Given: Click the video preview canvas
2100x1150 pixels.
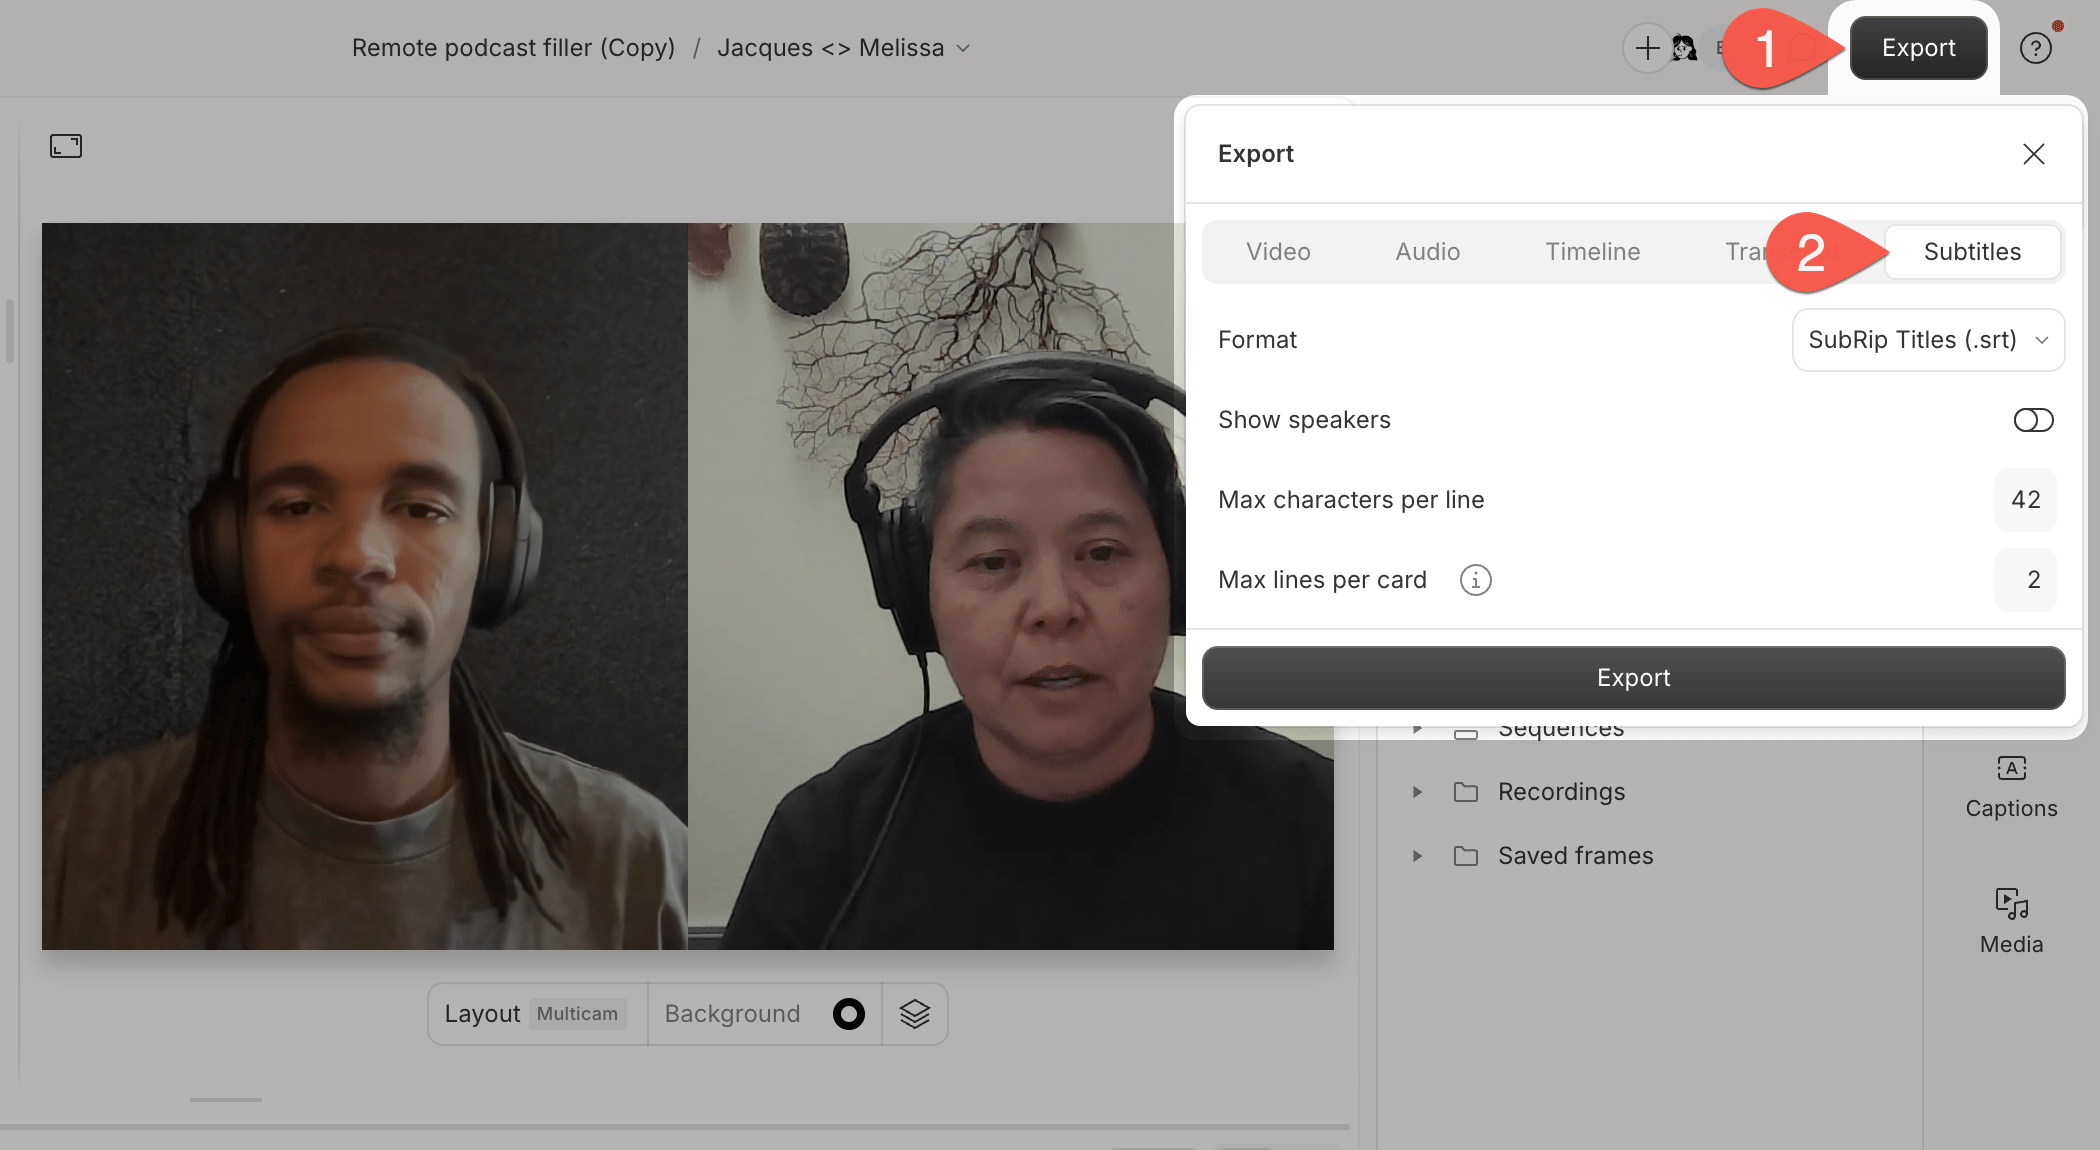Looking at the screenshot, I should (x=687, y=586).
